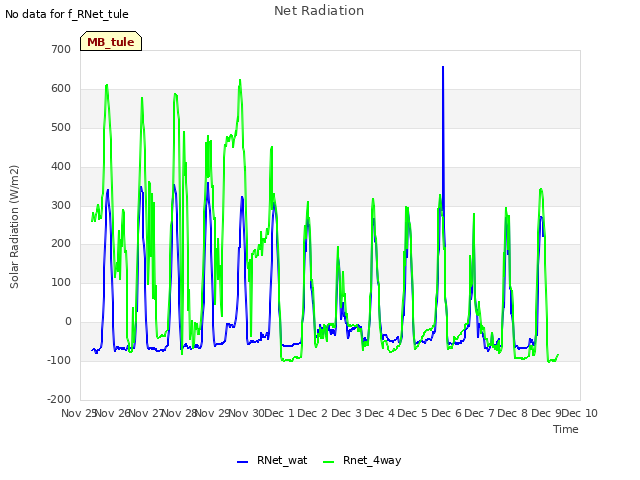Toggle the Rnet_4way legend entry
Screen dimensions: 640x480
pos(362,460)
